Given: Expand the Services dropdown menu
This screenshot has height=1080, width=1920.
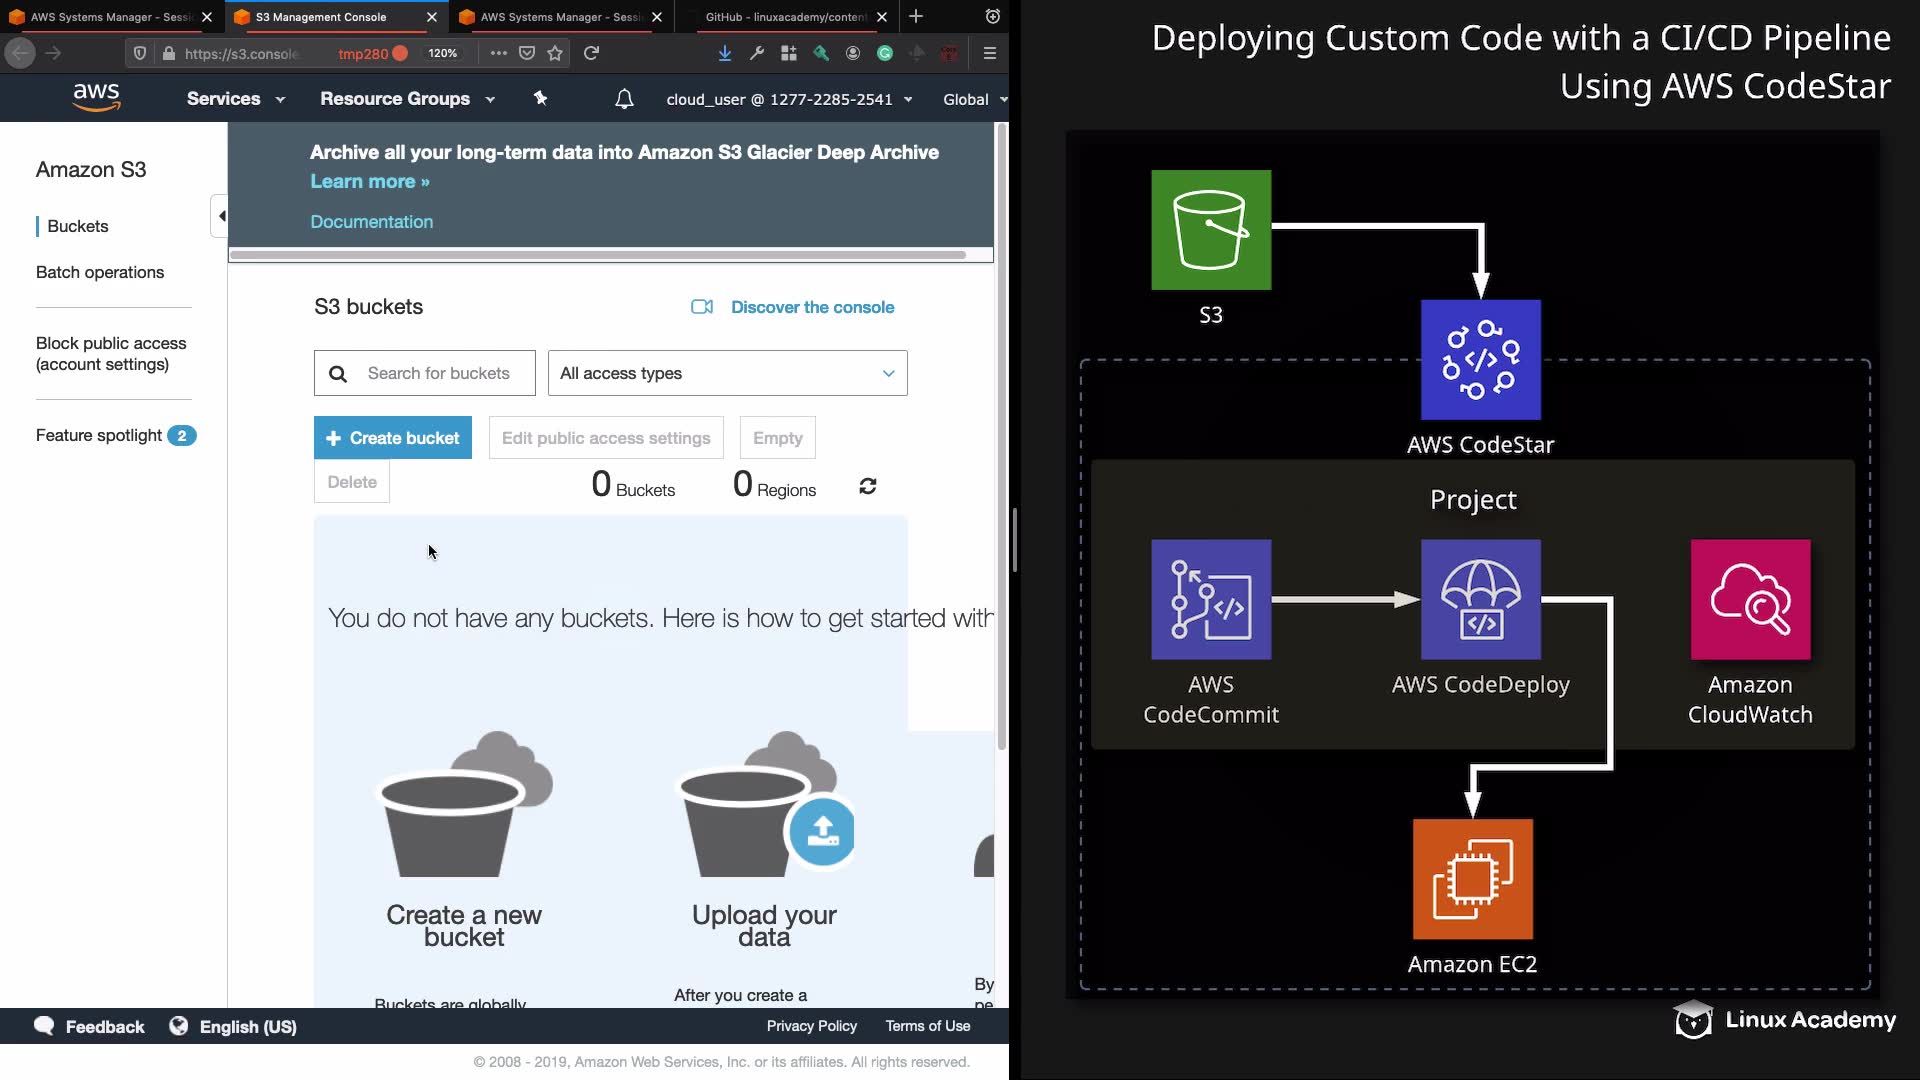Looking at the screenshot, I should [236, 99].
